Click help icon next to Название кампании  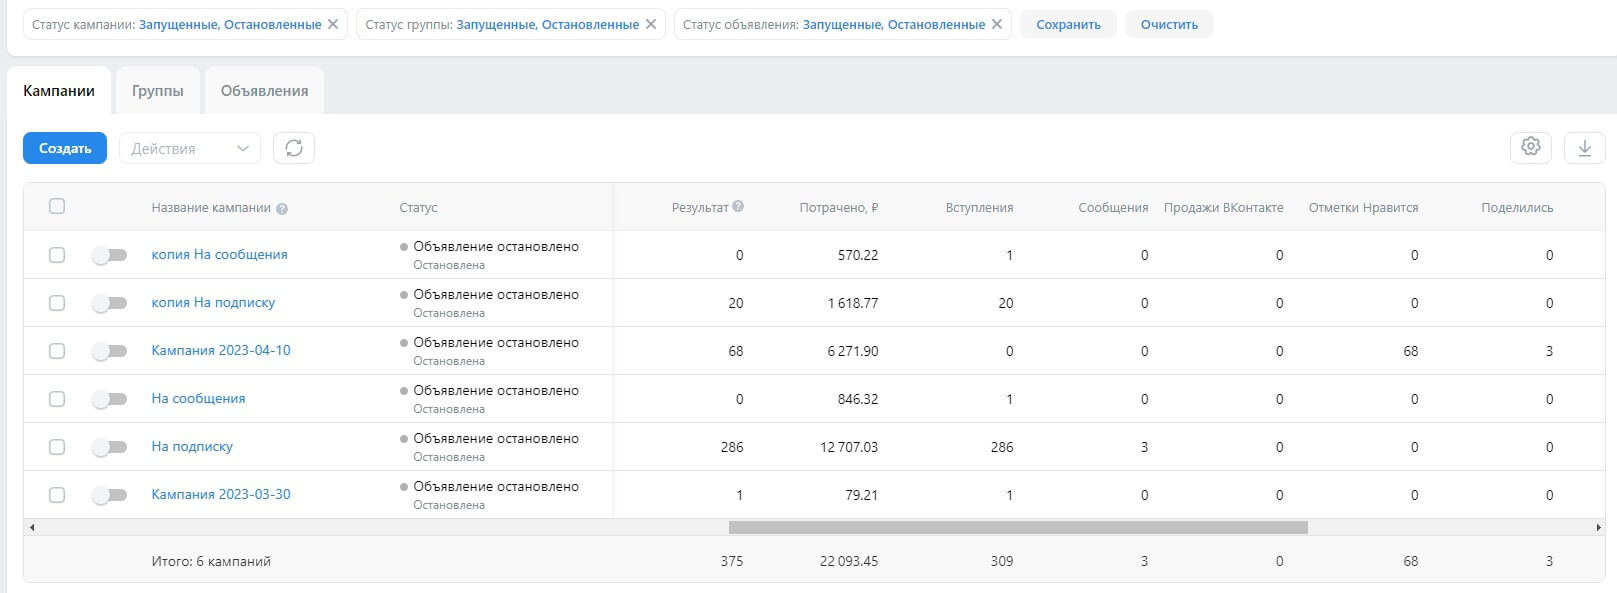[x=282, y=209]
